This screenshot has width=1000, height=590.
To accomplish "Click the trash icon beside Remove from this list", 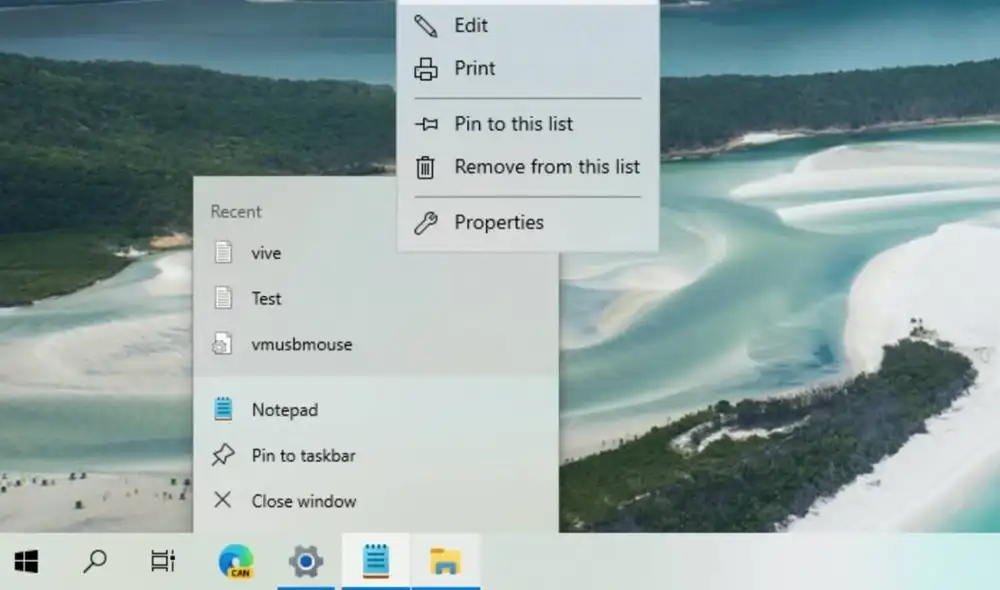I will (x=425, y=167).
